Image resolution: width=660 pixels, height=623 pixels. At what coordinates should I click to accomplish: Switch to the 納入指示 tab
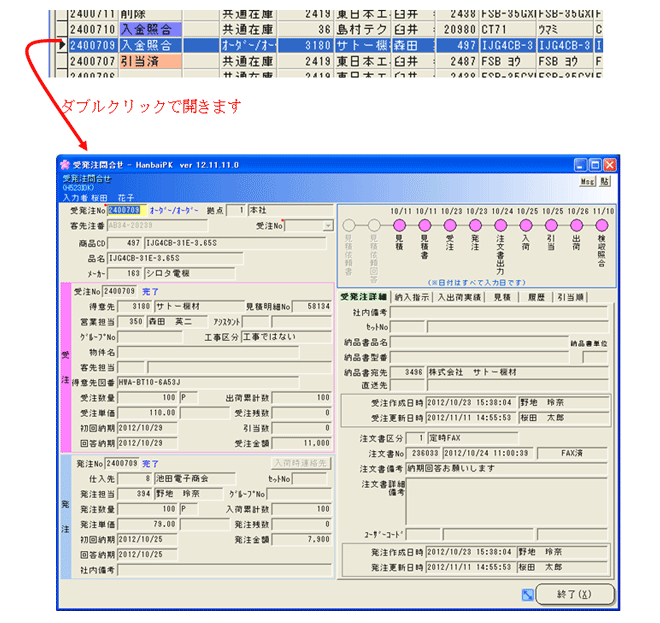411,296
